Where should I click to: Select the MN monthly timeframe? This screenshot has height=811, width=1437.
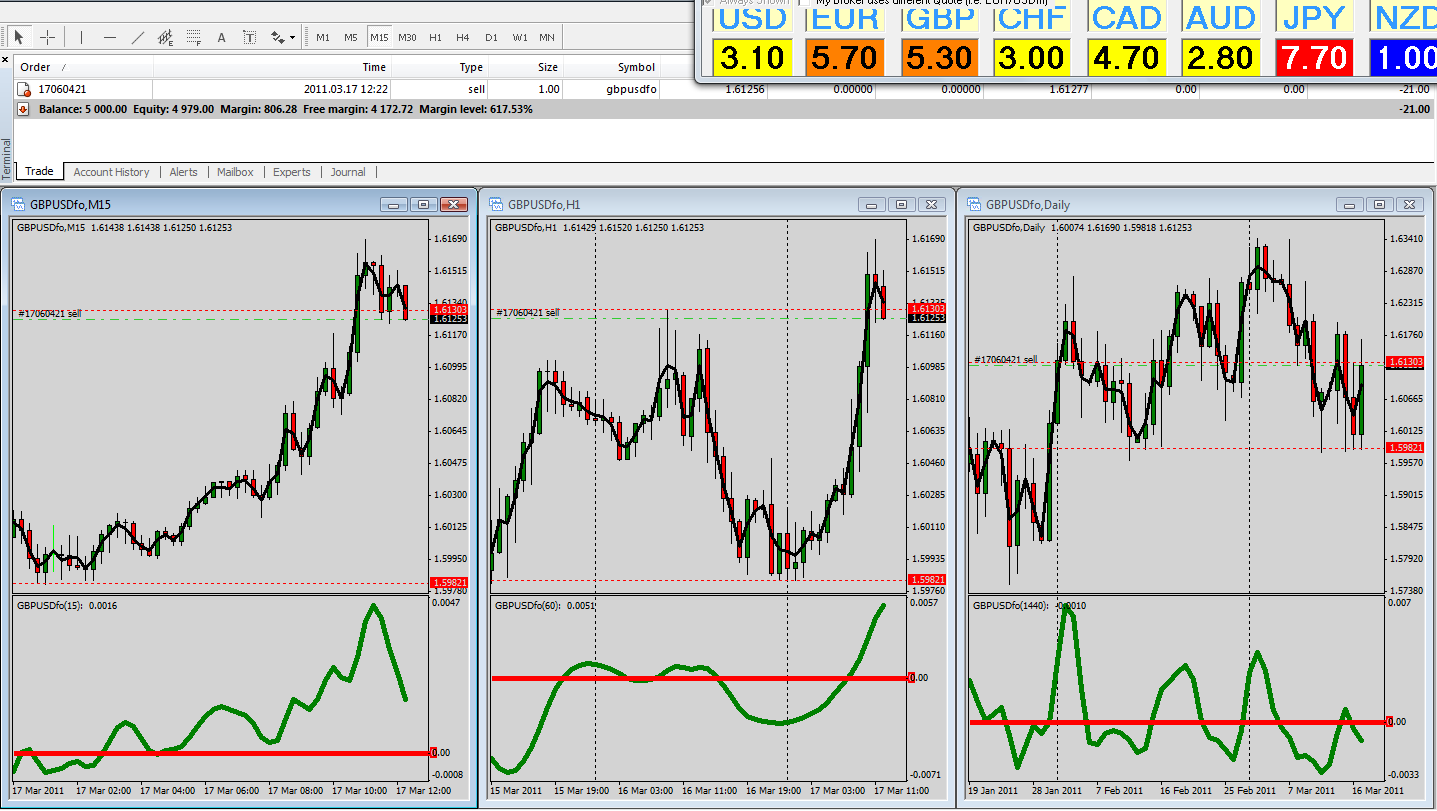click(x=547, y=37)
